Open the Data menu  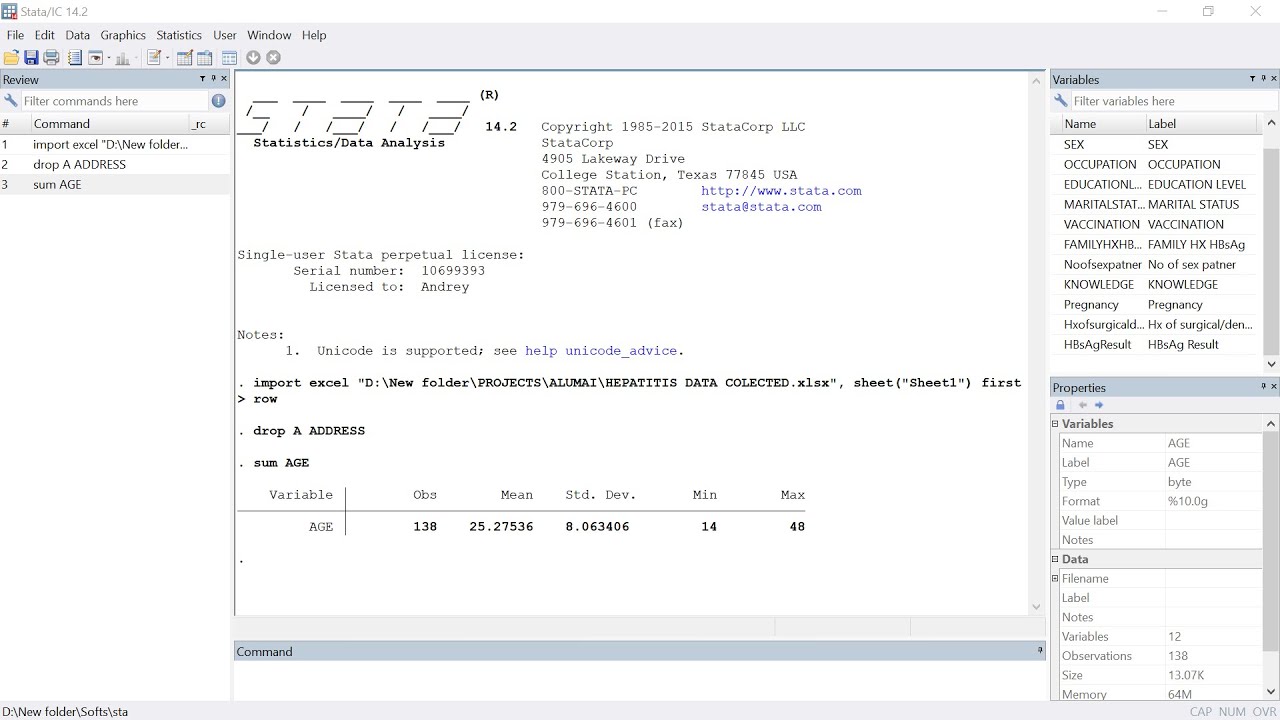click(x=78, y=35)
